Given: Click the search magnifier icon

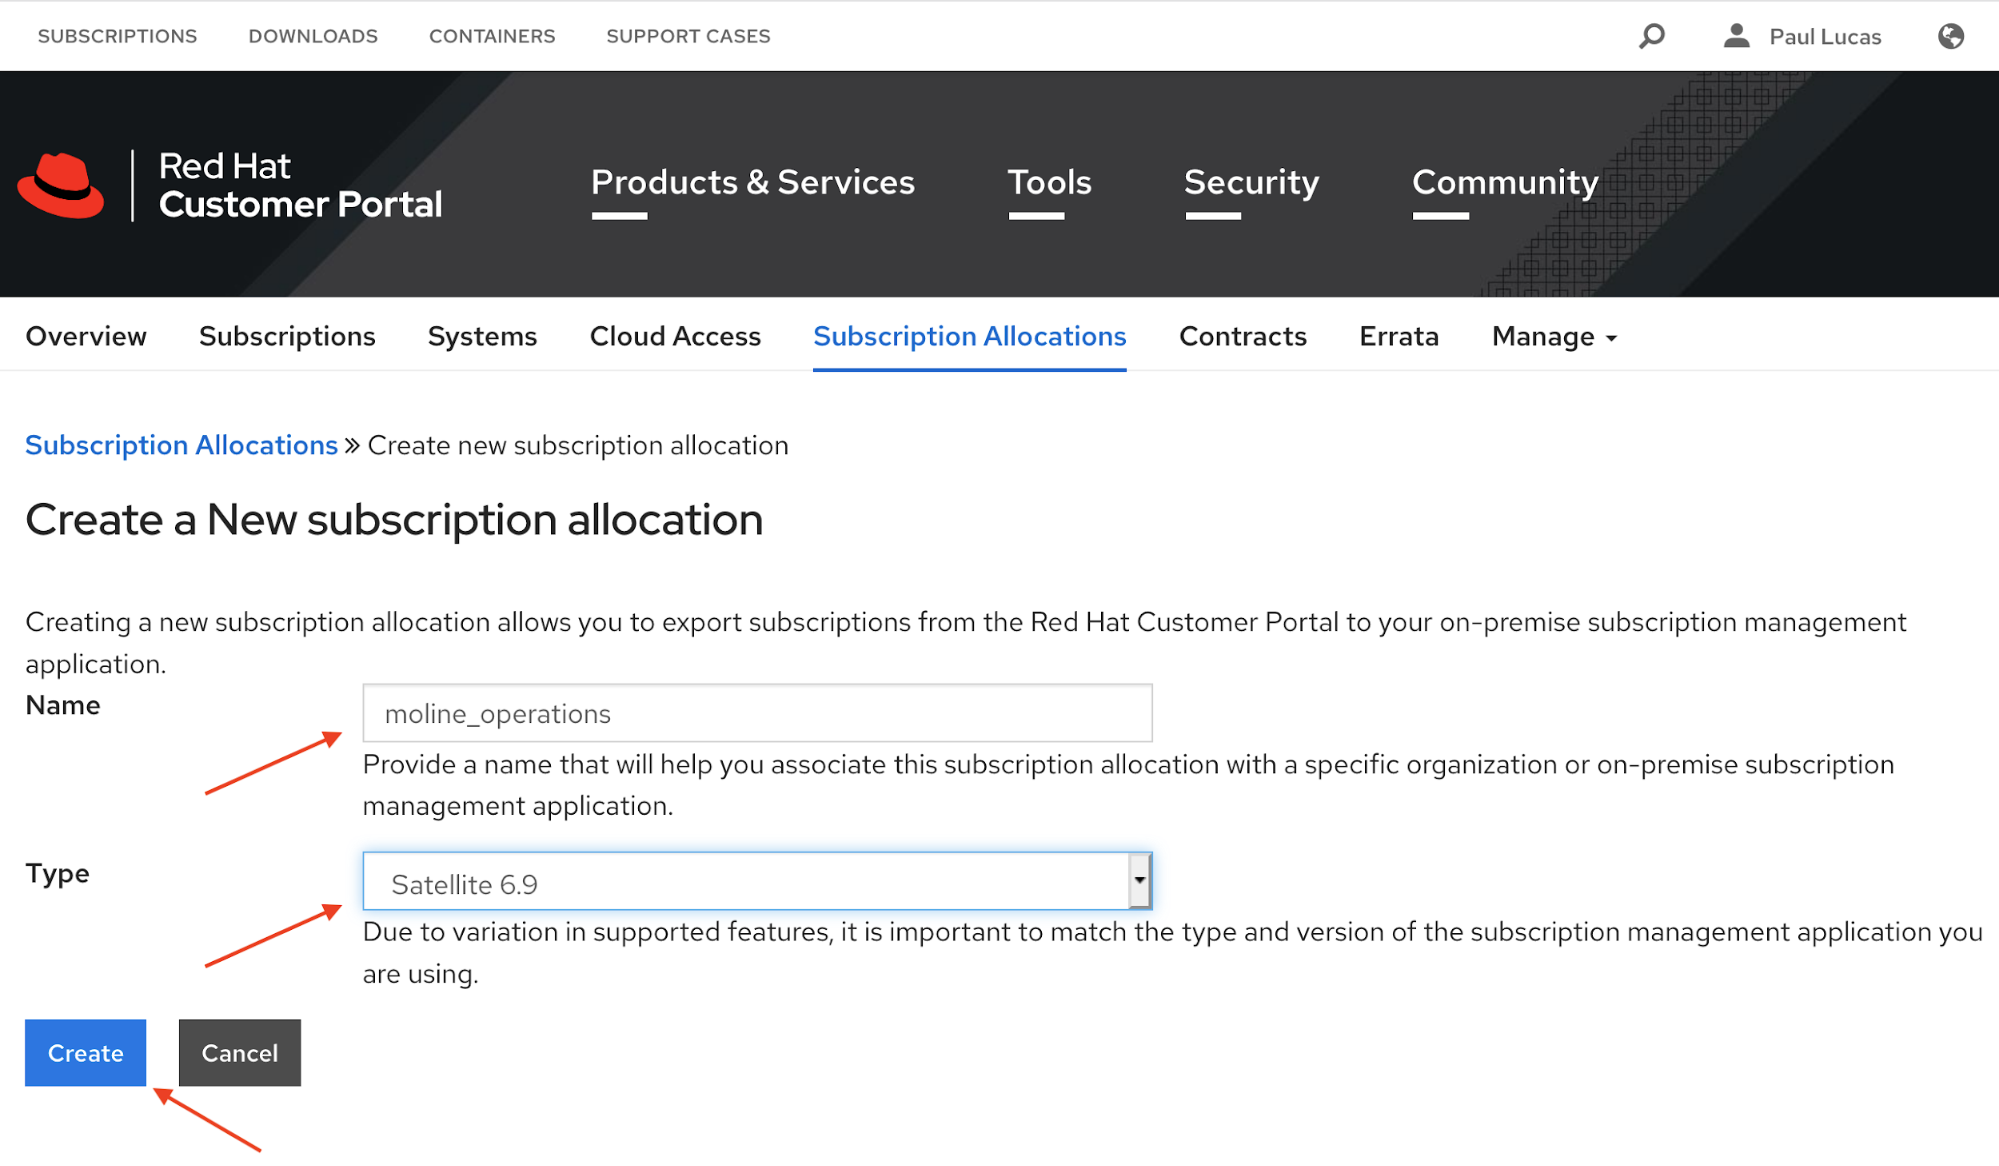Looking at the screenshot, I should (1652, 36).
